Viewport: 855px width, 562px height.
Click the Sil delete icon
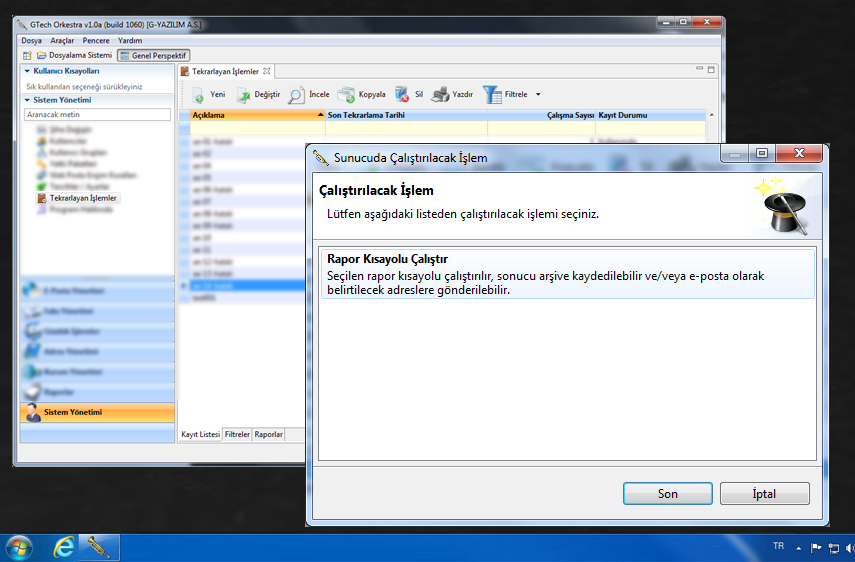click(x=401, y=95)
